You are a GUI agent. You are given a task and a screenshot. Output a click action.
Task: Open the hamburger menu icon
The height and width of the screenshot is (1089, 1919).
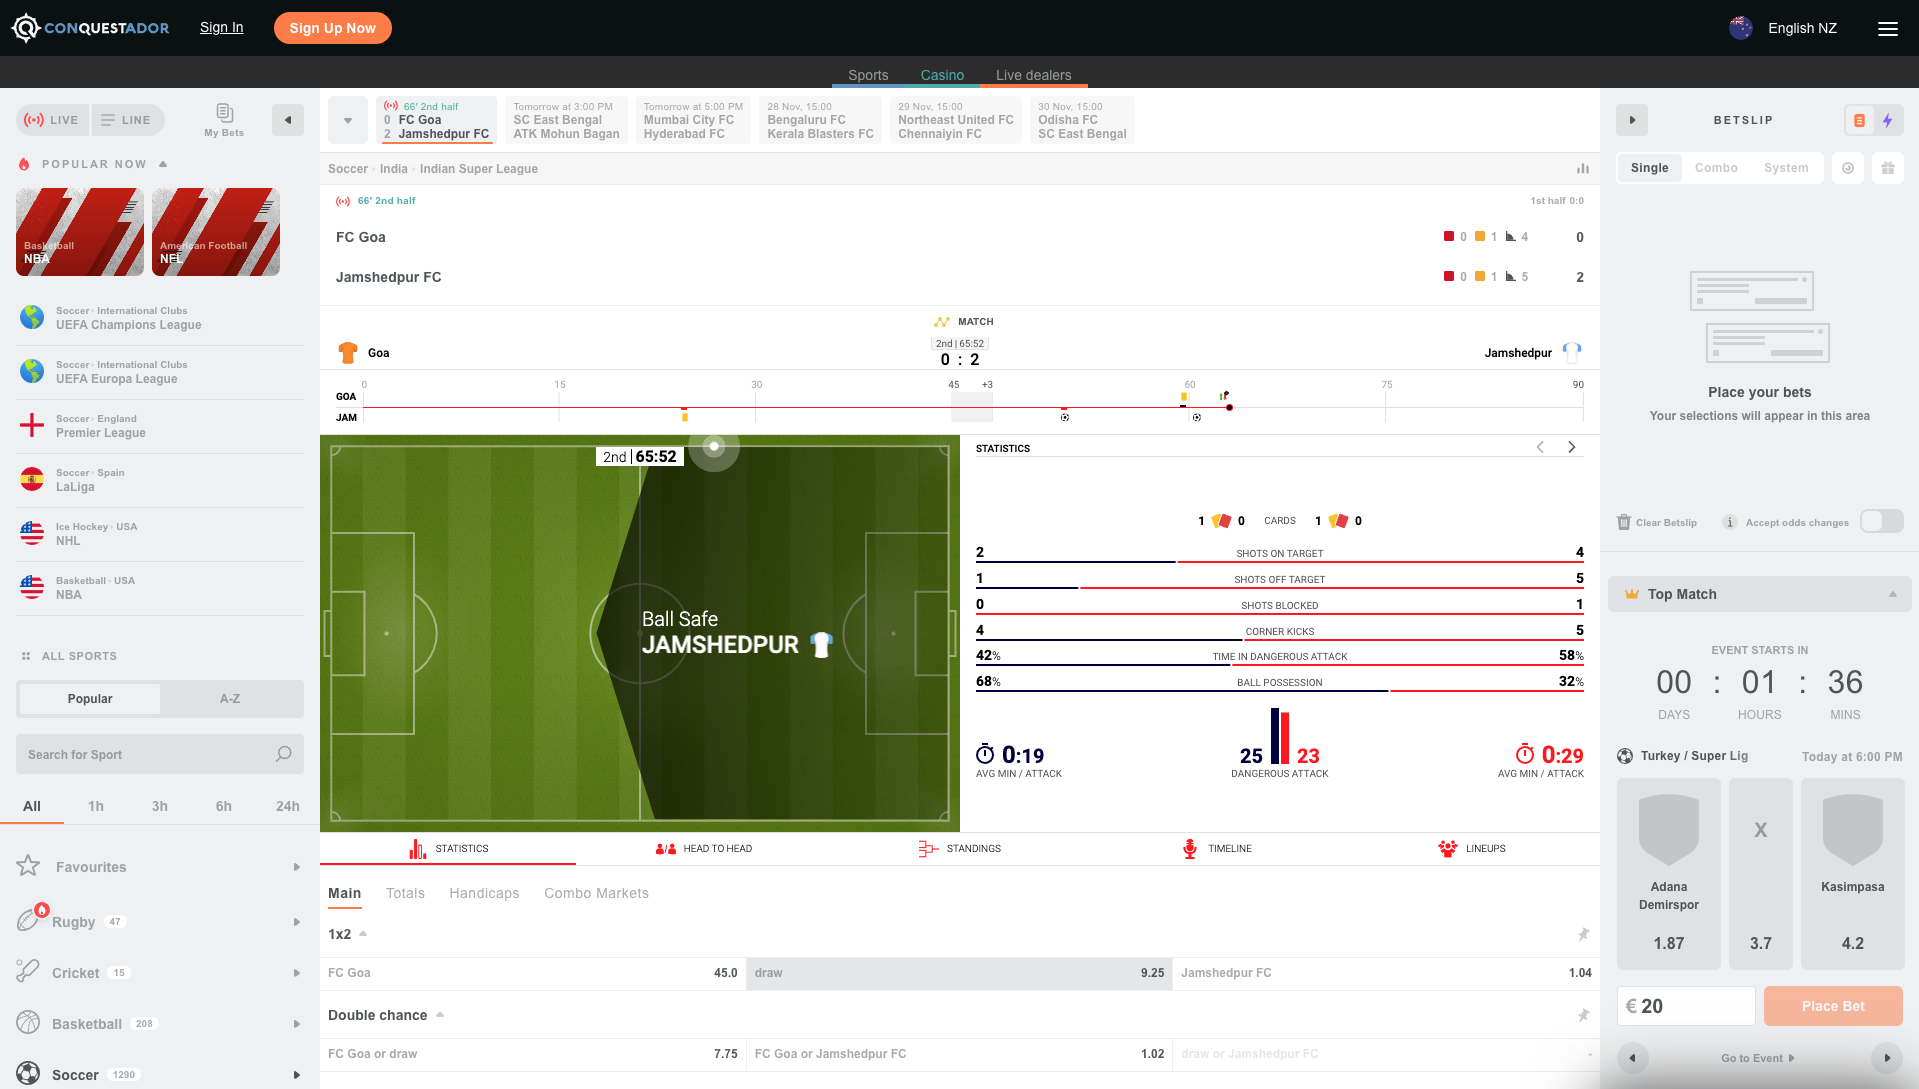pyautogui.click(x=1887, y=28)
